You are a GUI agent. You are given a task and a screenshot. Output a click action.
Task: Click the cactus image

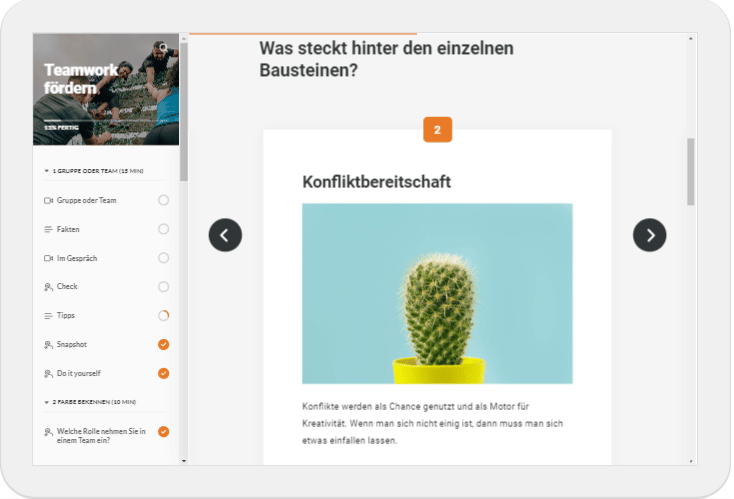point(437,294)
